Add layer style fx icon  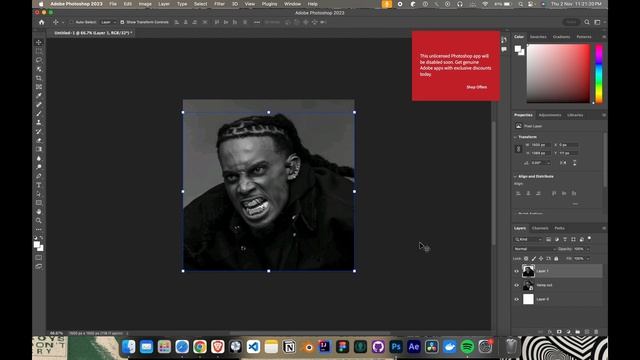(549, 332)
